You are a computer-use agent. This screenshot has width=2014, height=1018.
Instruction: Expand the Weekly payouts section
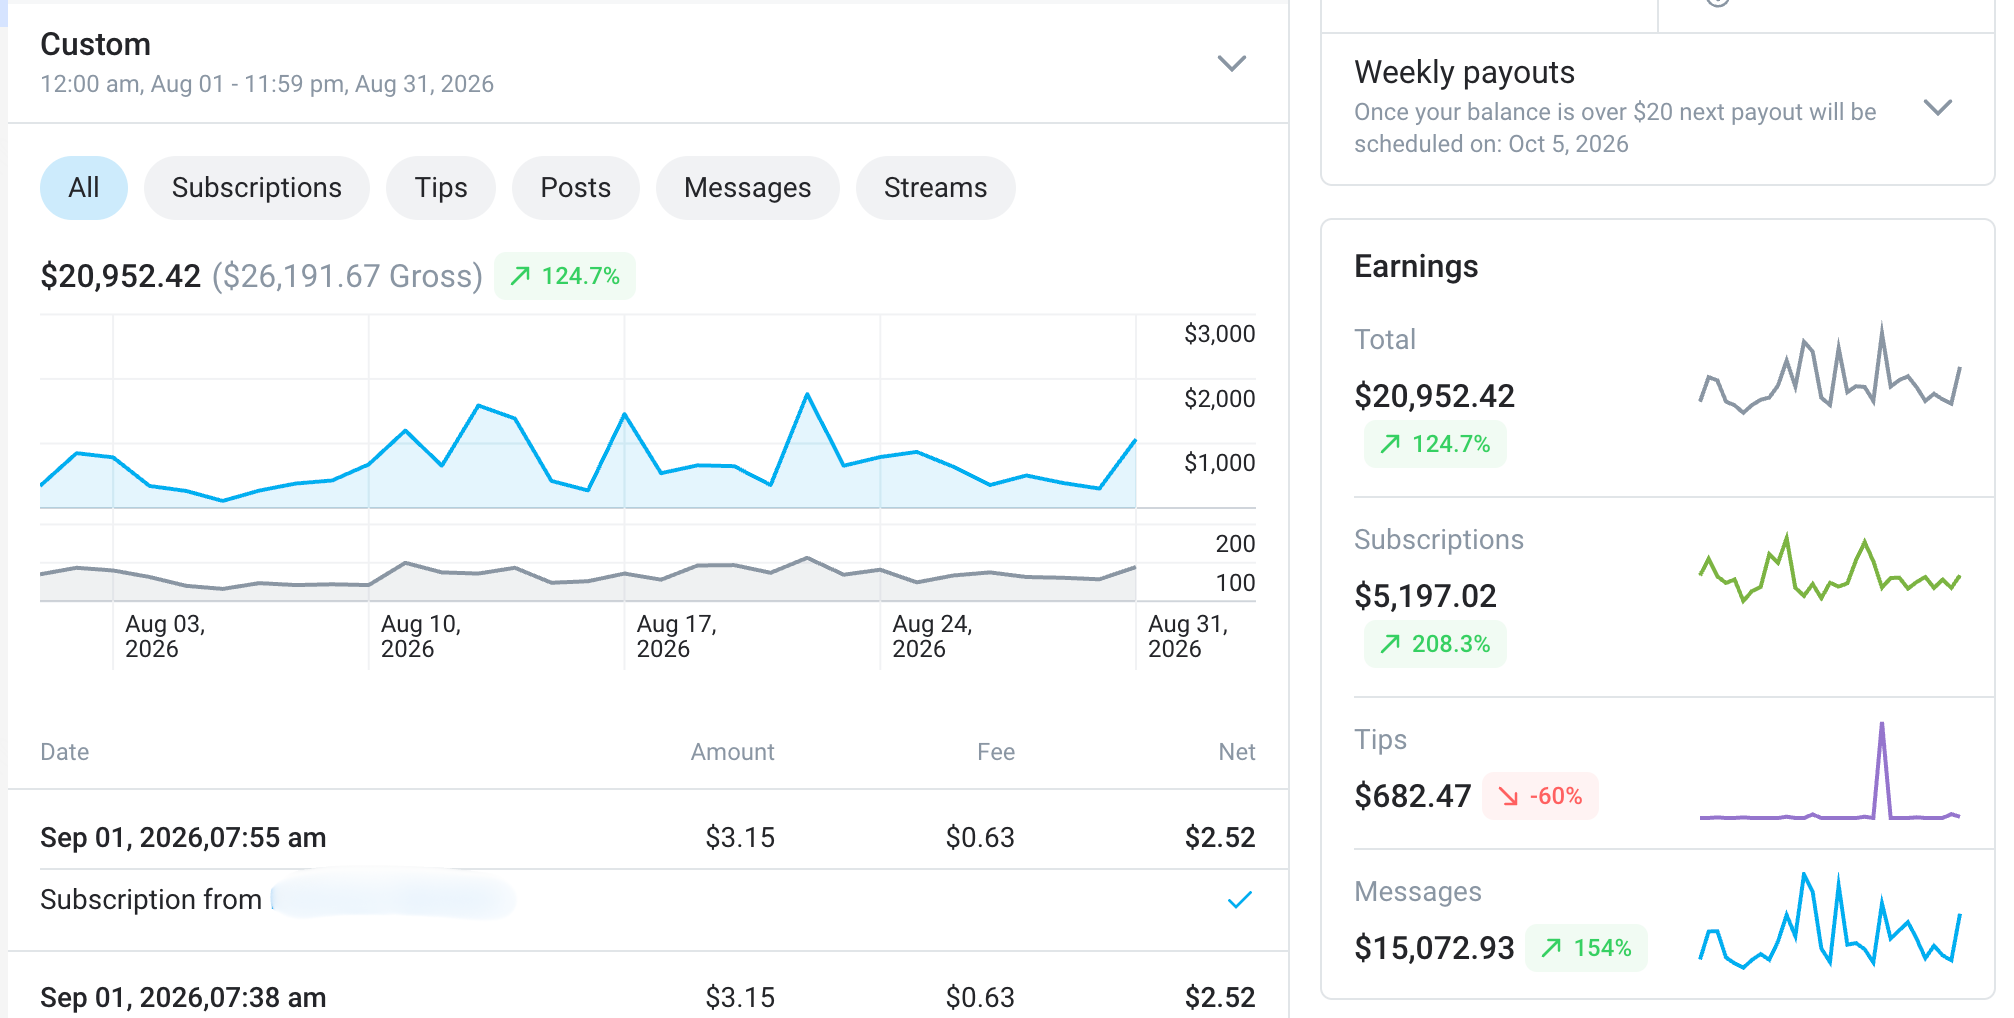[x=1937, y=107]
